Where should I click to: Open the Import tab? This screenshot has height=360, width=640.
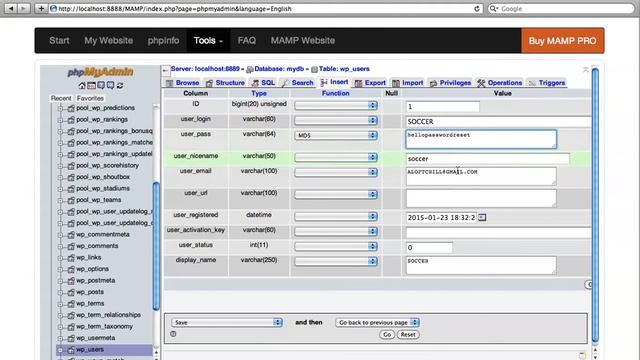point(408,83)
